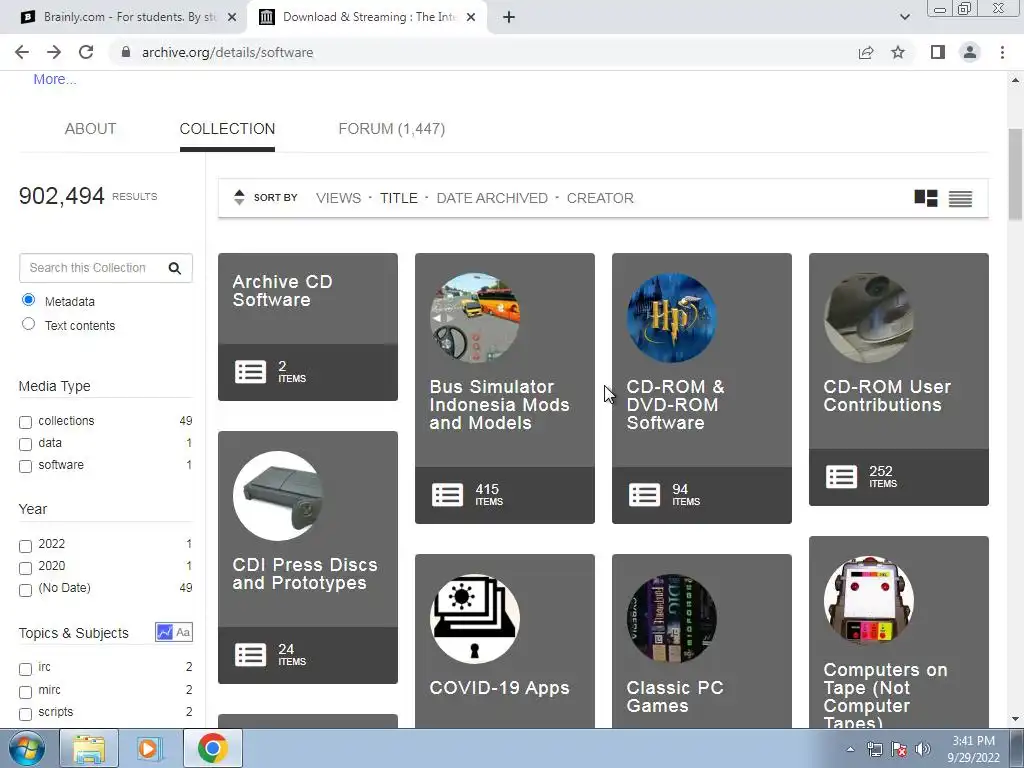This screenshot has width=1024, height=768.
Task: Open CD-ROM & DVD-ROM Software thumbnail
Action: coord(672,318)
